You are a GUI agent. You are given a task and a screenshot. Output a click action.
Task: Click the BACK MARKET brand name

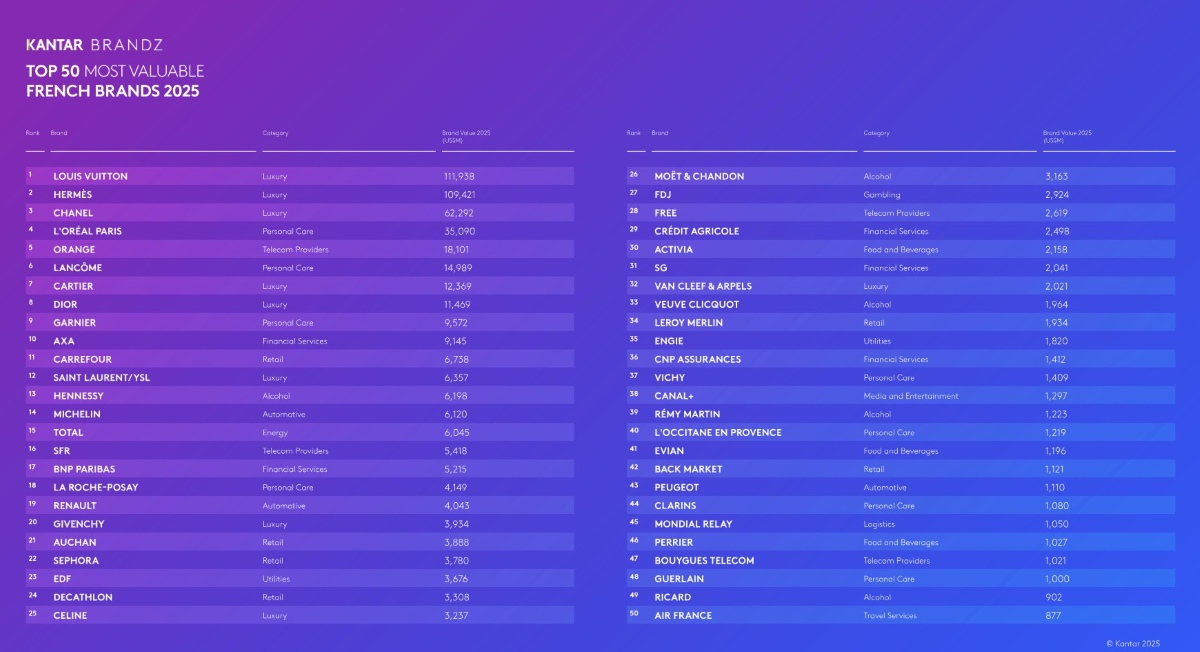point(688,469)
